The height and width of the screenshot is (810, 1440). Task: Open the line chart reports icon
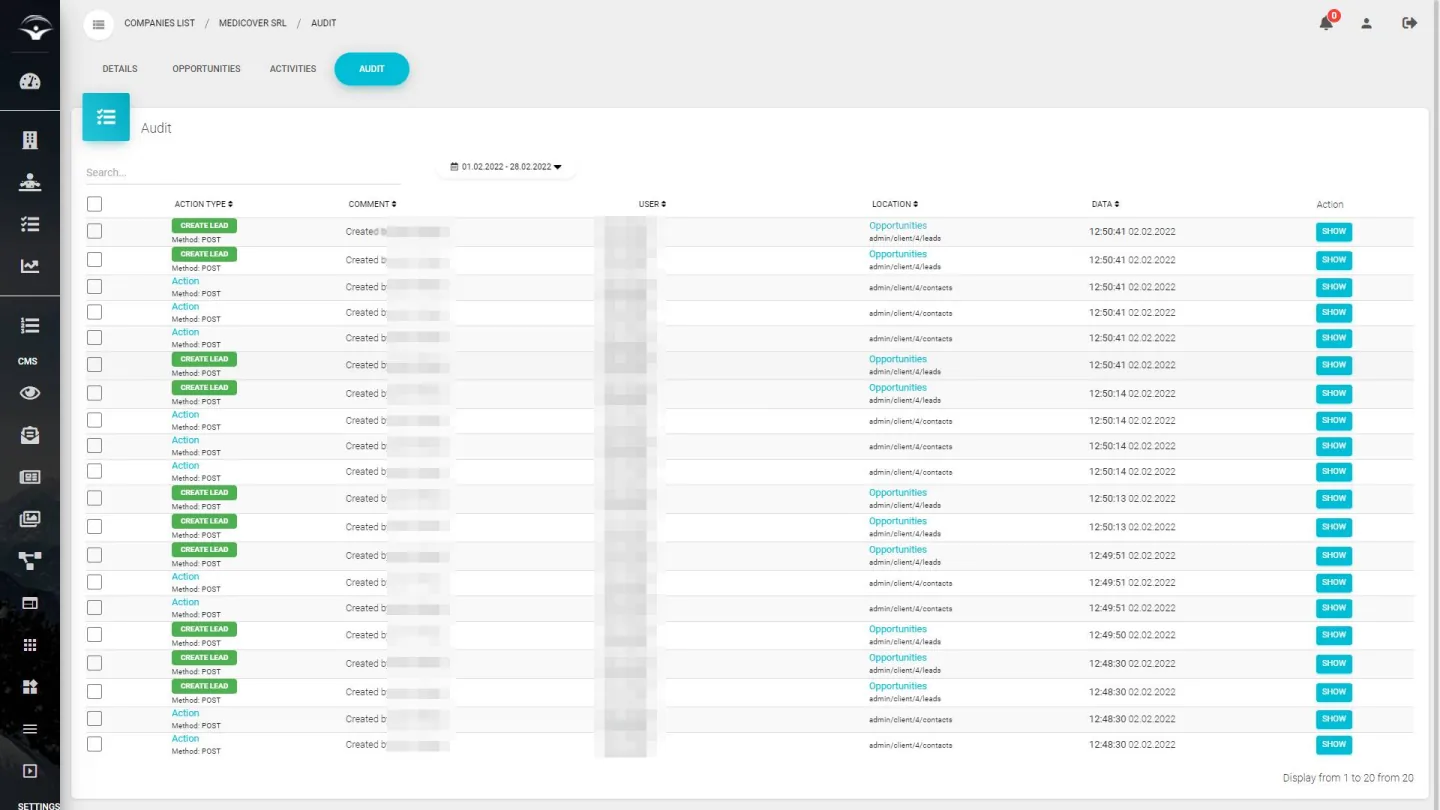(30, 266)
